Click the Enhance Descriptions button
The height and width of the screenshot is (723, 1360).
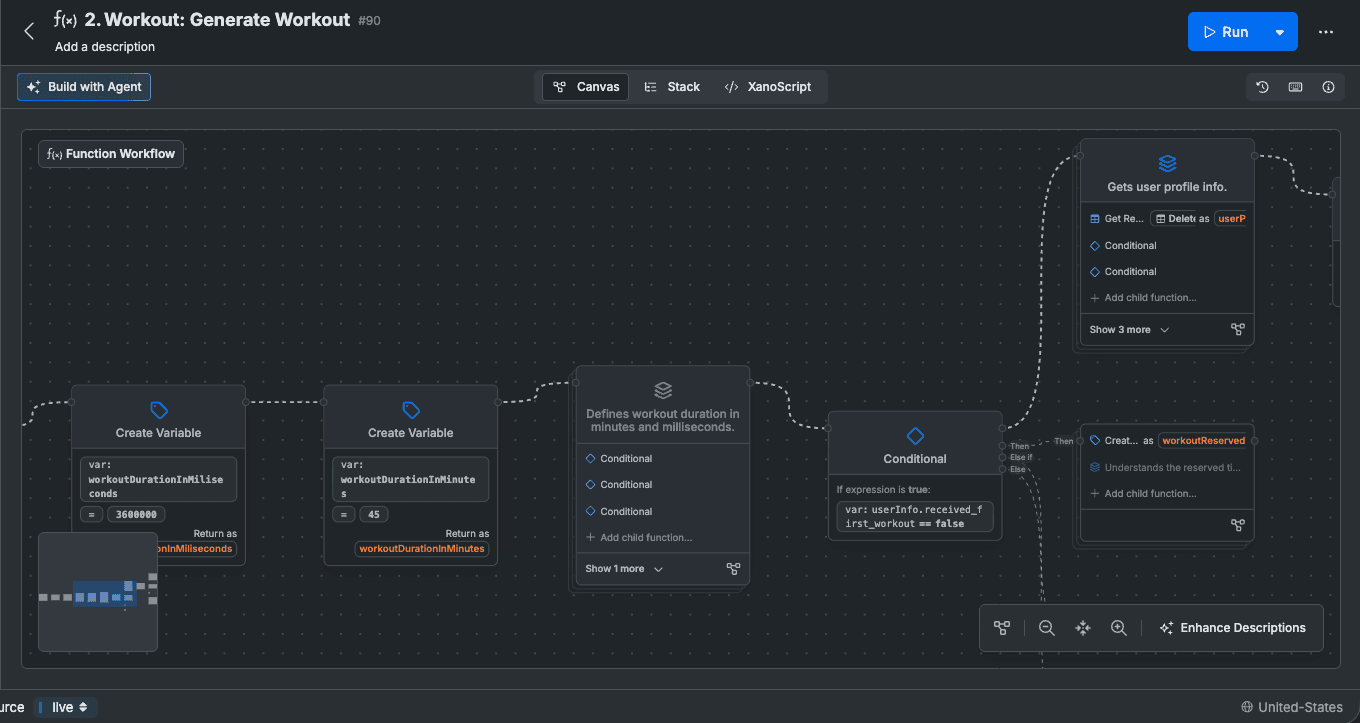pos(1232,628)
